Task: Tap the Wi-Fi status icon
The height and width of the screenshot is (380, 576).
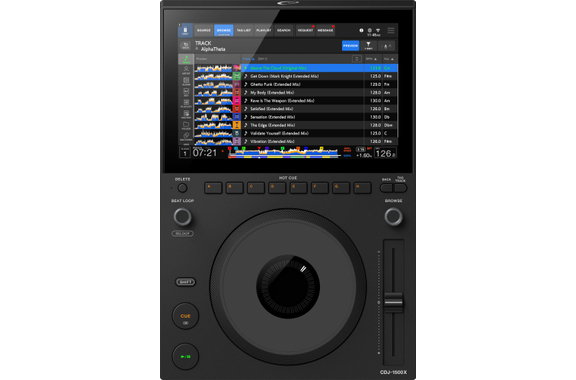Action: (x=378, y=31)
